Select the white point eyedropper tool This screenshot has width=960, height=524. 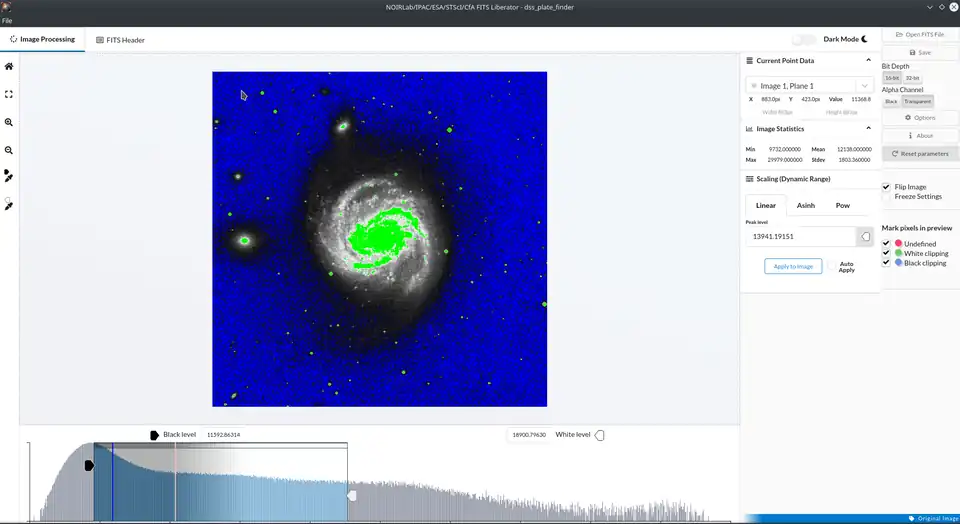pyautogui.click(x=9, y=204)
